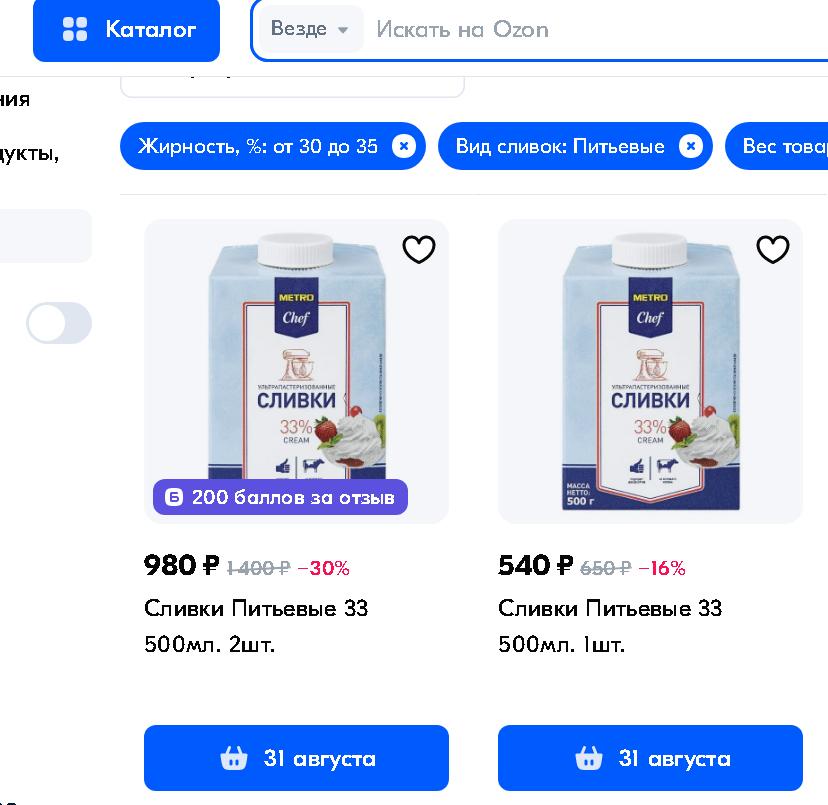Toggle the sidebar filter switch
Screen dimensions: 828x805
[x=59, y=323]
